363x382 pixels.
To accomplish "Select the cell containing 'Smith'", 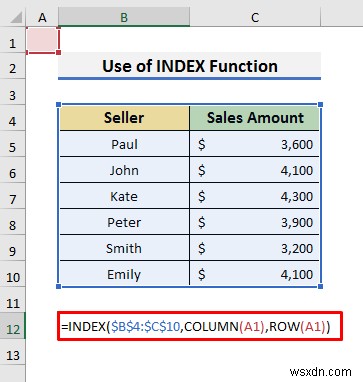I will (124, 248).
